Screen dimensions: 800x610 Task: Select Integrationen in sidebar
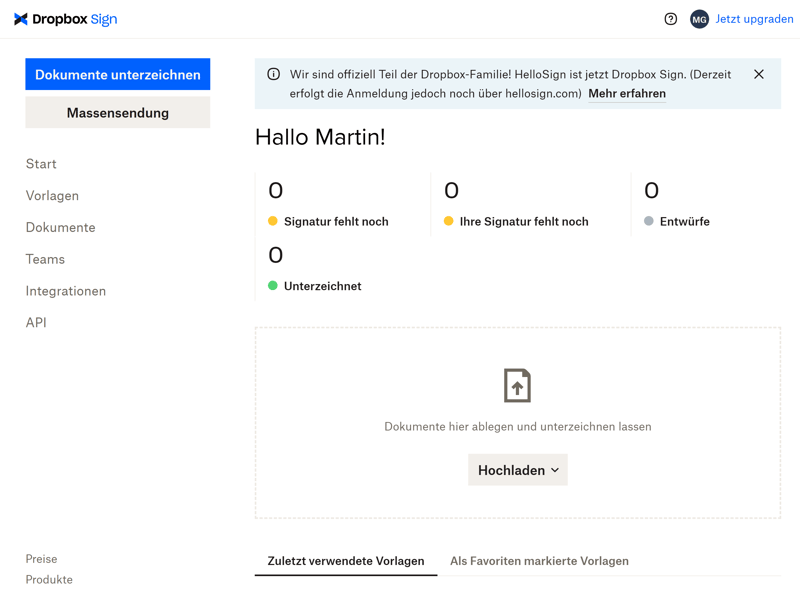coord(66,291)
